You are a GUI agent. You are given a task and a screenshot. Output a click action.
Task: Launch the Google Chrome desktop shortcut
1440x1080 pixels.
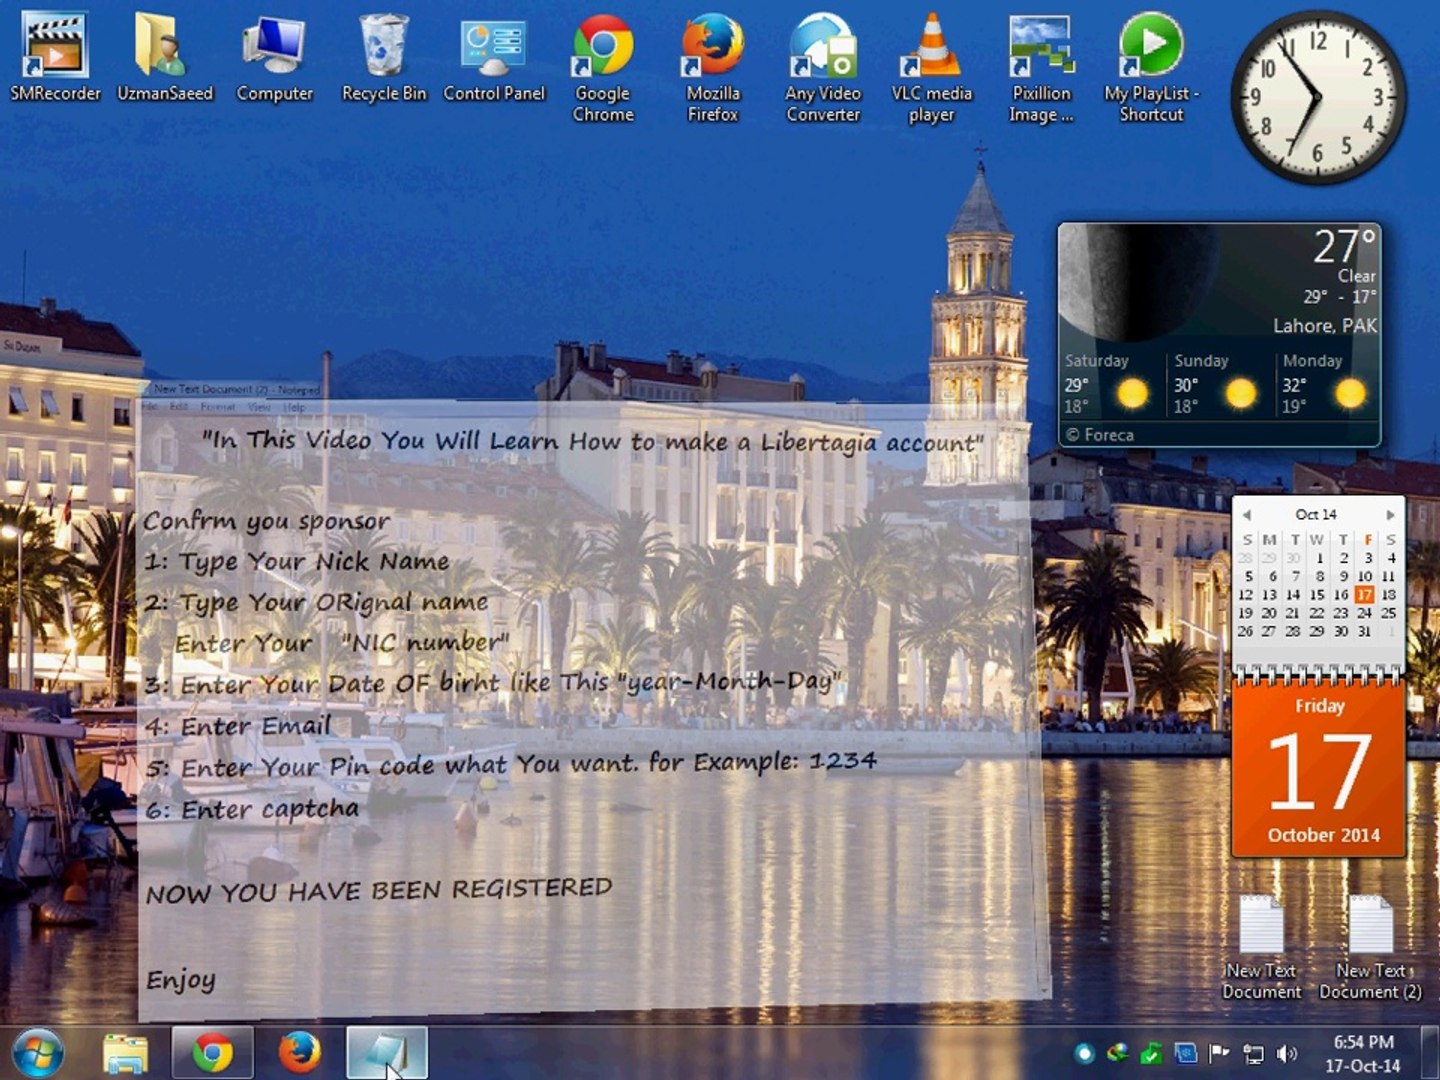(603, 67)
